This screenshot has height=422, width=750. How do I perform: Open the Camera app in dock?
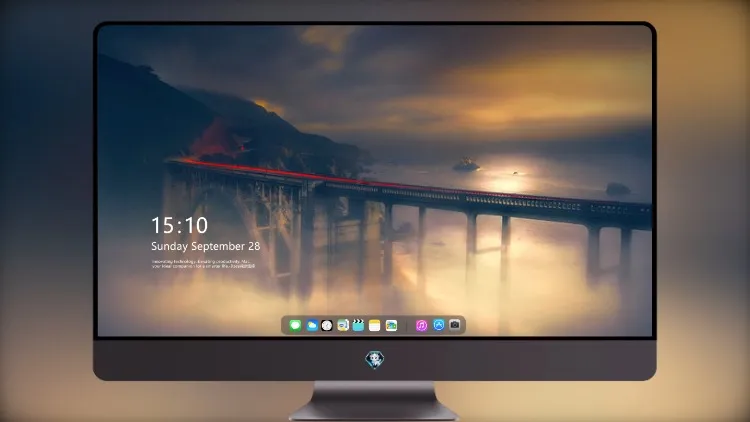click(x=455, y=325)
